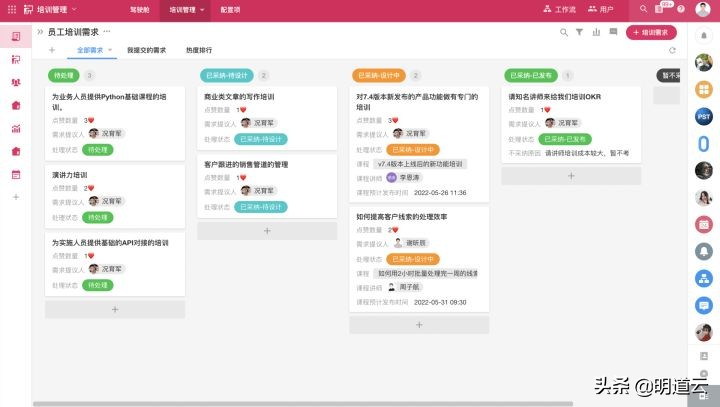Click the global search icon in header
Image resolution: width=720 pixels, height=407 pixels.
[x=643, y=9]
